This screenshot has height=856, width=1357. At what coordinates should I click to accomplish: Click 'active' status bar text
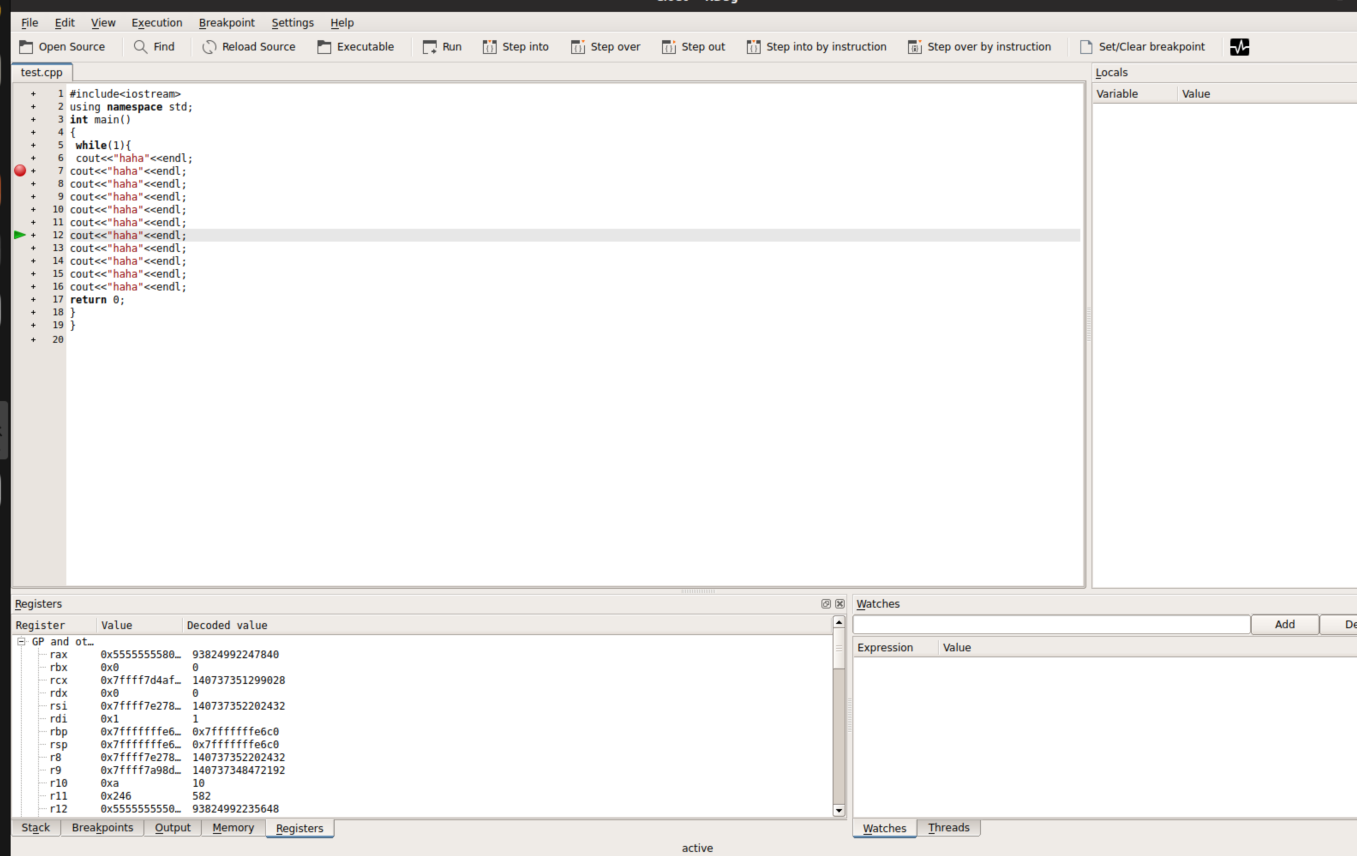click(697, 848)
